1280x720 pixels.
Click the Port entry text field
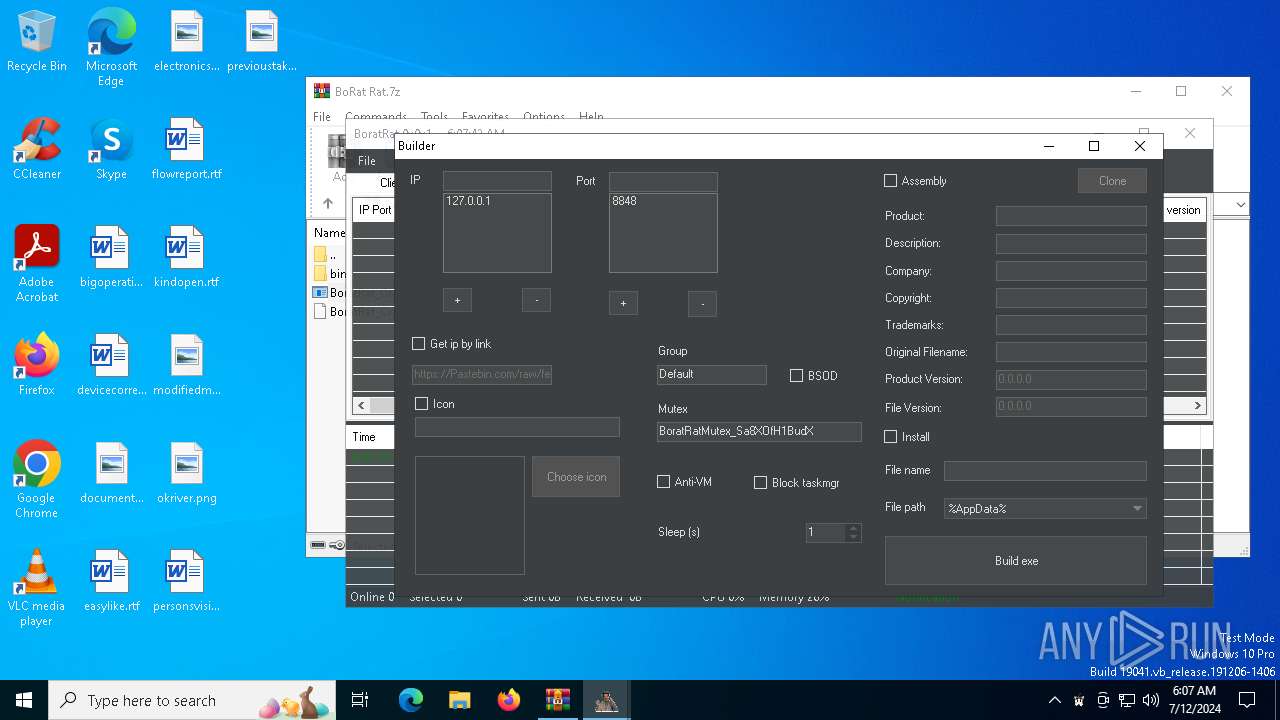(x=663, y=181)
